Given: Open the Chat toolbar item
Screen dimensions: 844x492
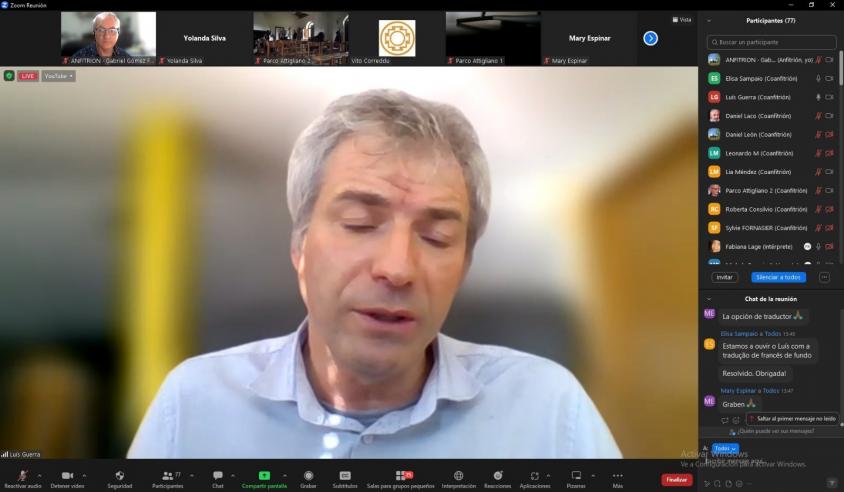Looking at the screenshot, I should coord(217,479).
